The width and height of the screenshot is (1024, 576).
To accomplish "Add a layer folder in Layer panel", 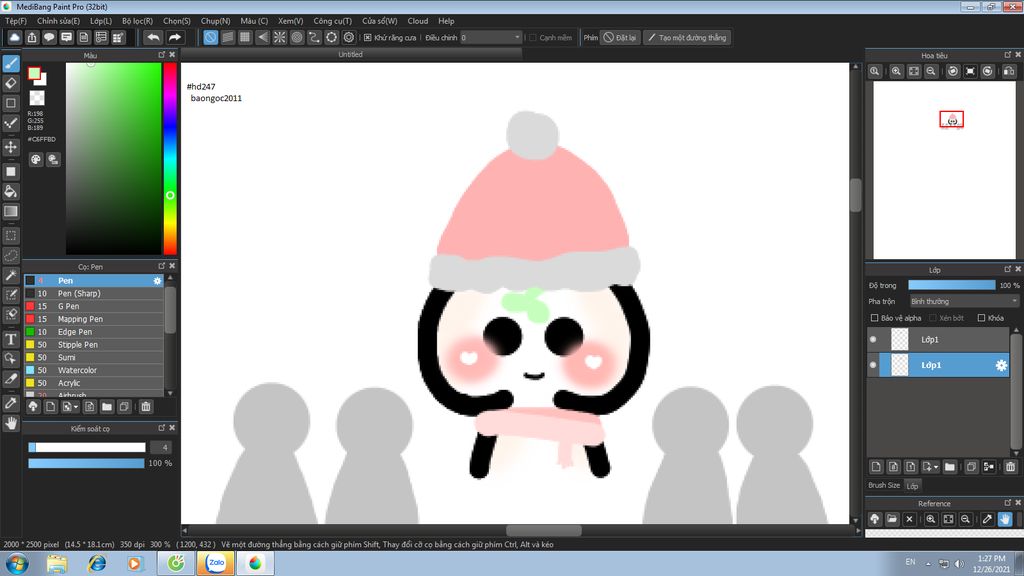I will (x=950, y=466).
